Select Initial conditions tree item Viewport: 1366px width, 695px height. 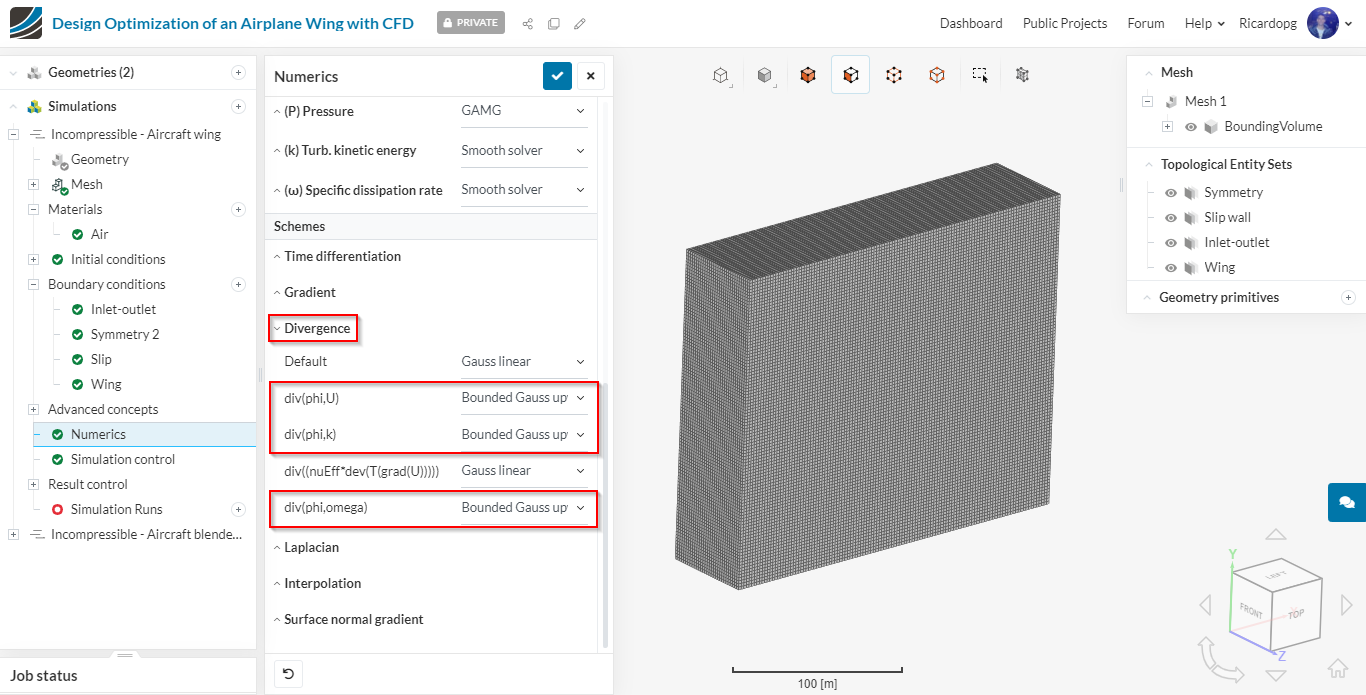point(118,259)
